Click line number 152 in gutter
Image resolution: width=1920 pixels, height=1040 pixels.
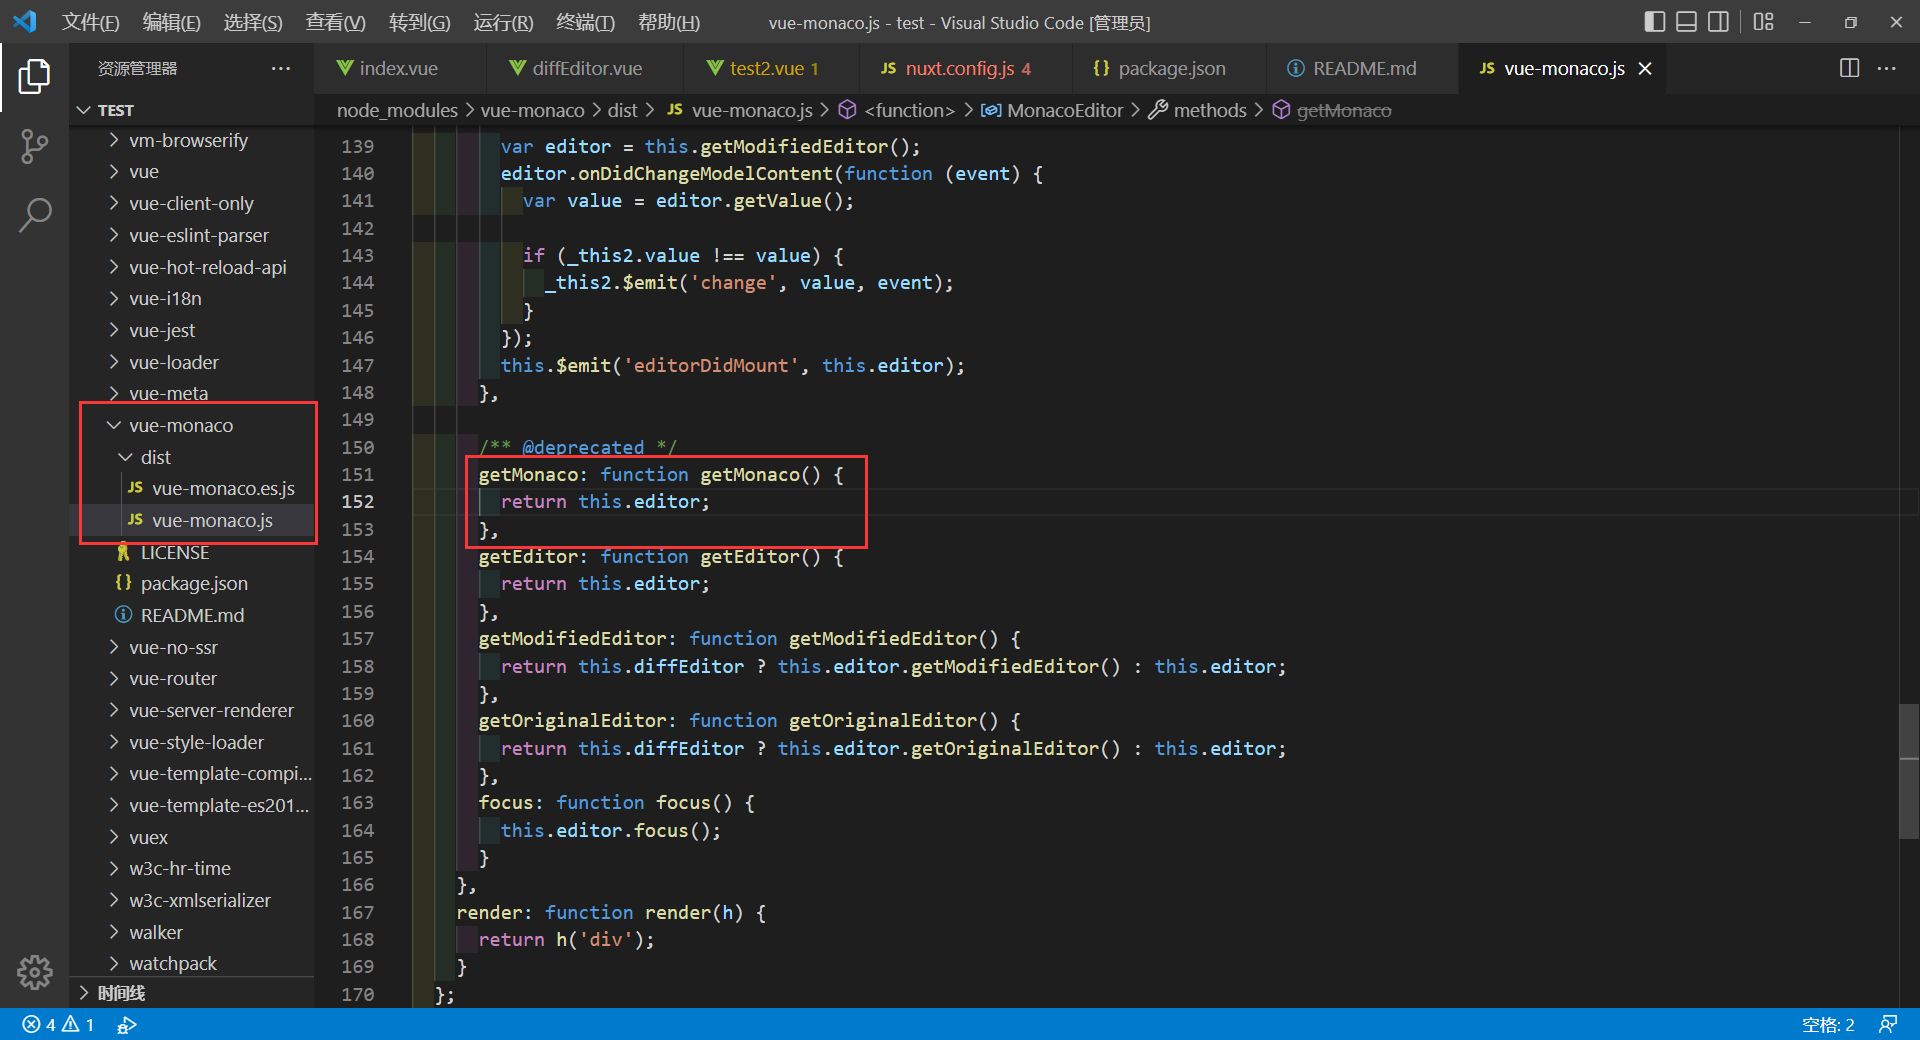(x=357, y=501)
